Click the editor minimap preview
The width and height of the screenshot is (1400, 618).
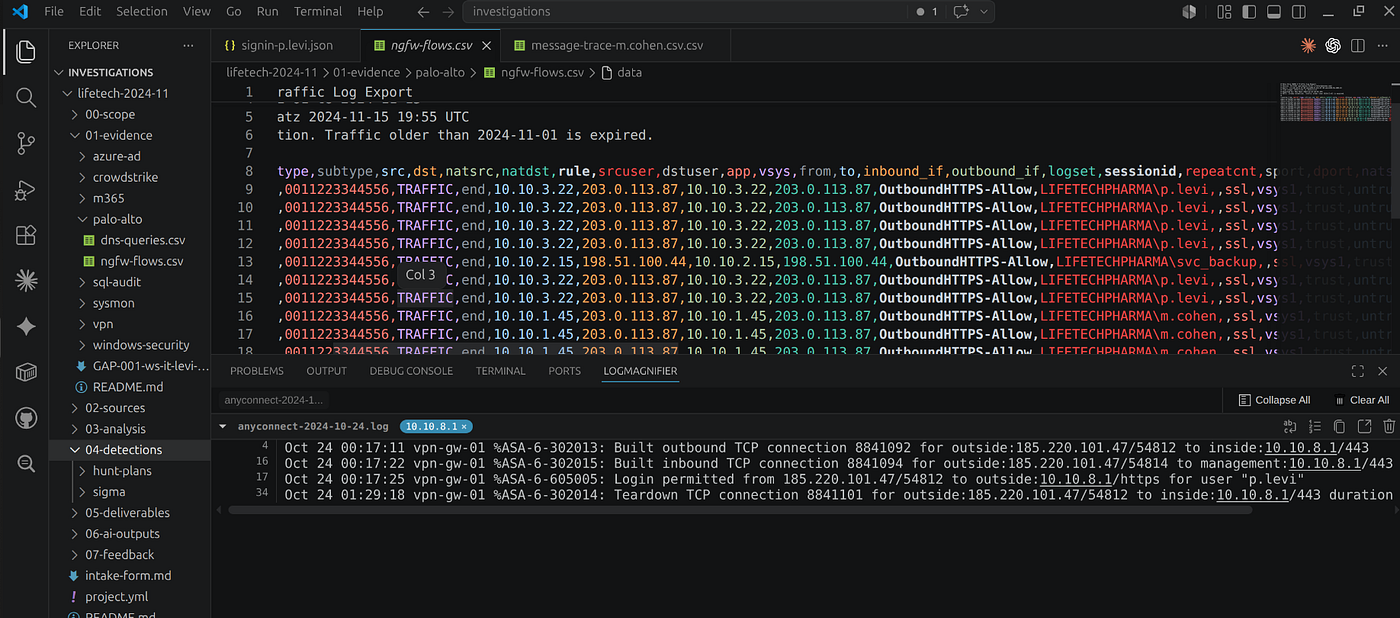[x=1335, y=105]
